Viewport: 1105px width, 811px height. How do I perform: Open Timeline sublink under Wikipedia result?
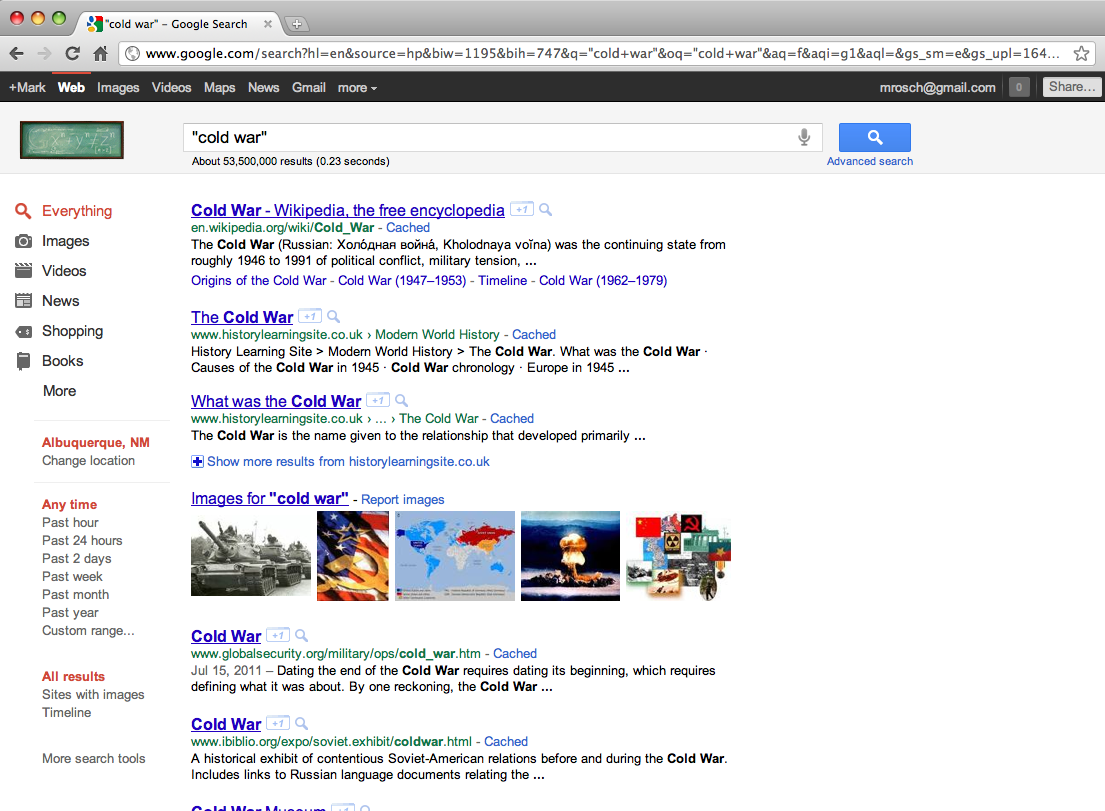click(502, 280)
